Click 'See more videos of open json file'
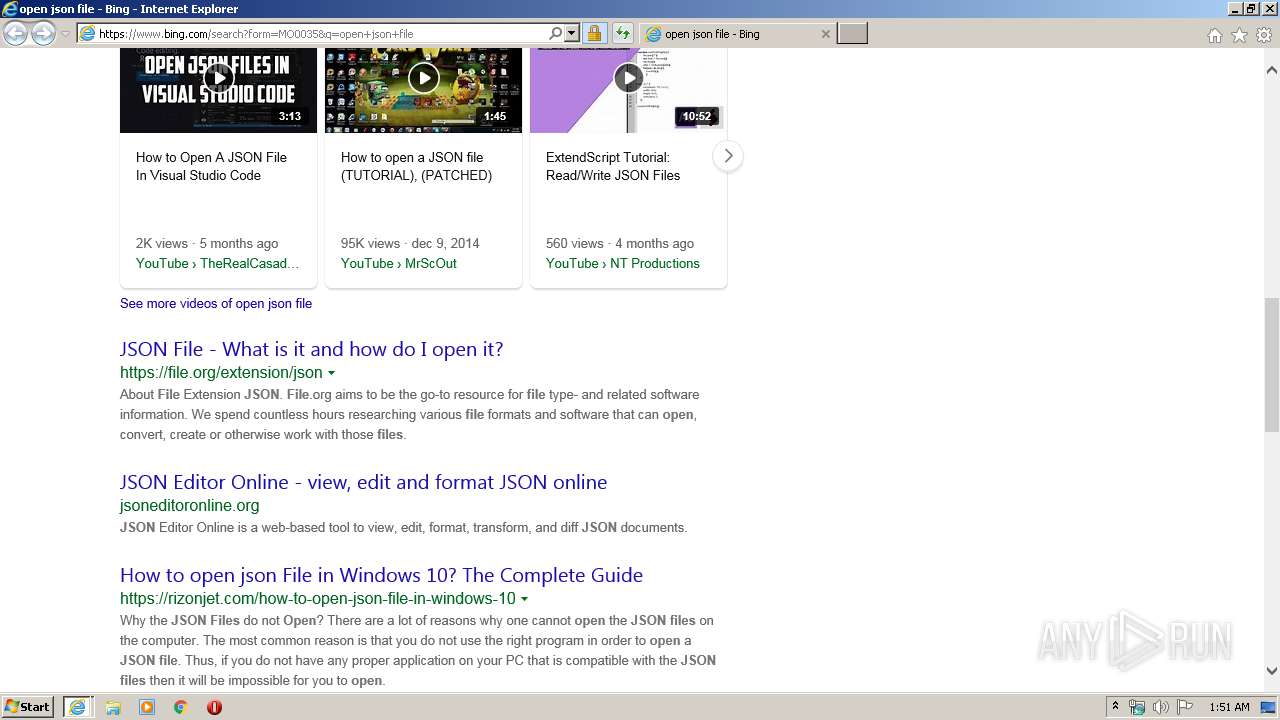Screen dimensions: 1280x720 pos(216,303)
